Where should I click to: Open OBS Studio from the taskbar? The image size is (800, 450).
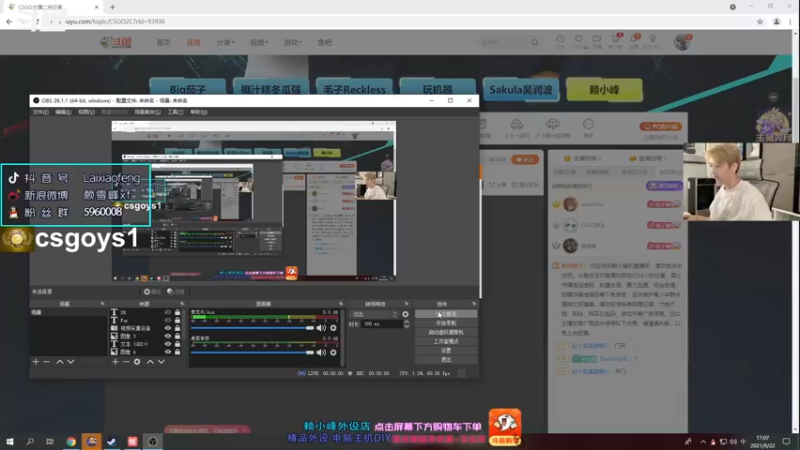(153, 441)
